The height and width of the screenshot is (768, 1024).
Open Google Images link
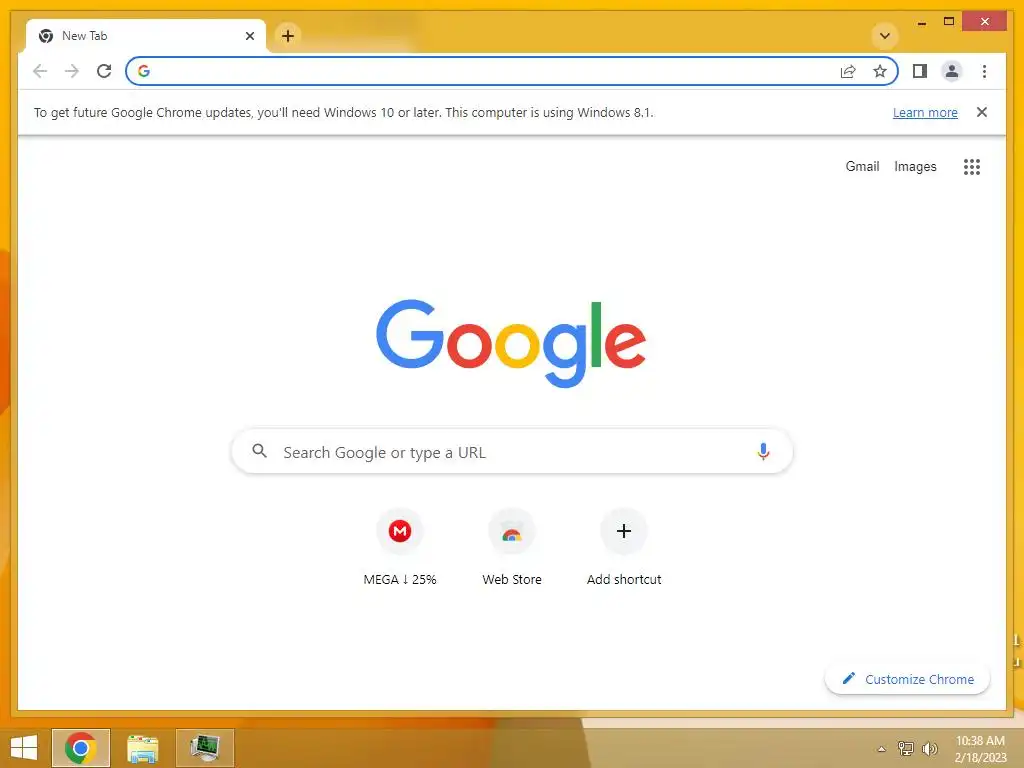tap(915, 167)
